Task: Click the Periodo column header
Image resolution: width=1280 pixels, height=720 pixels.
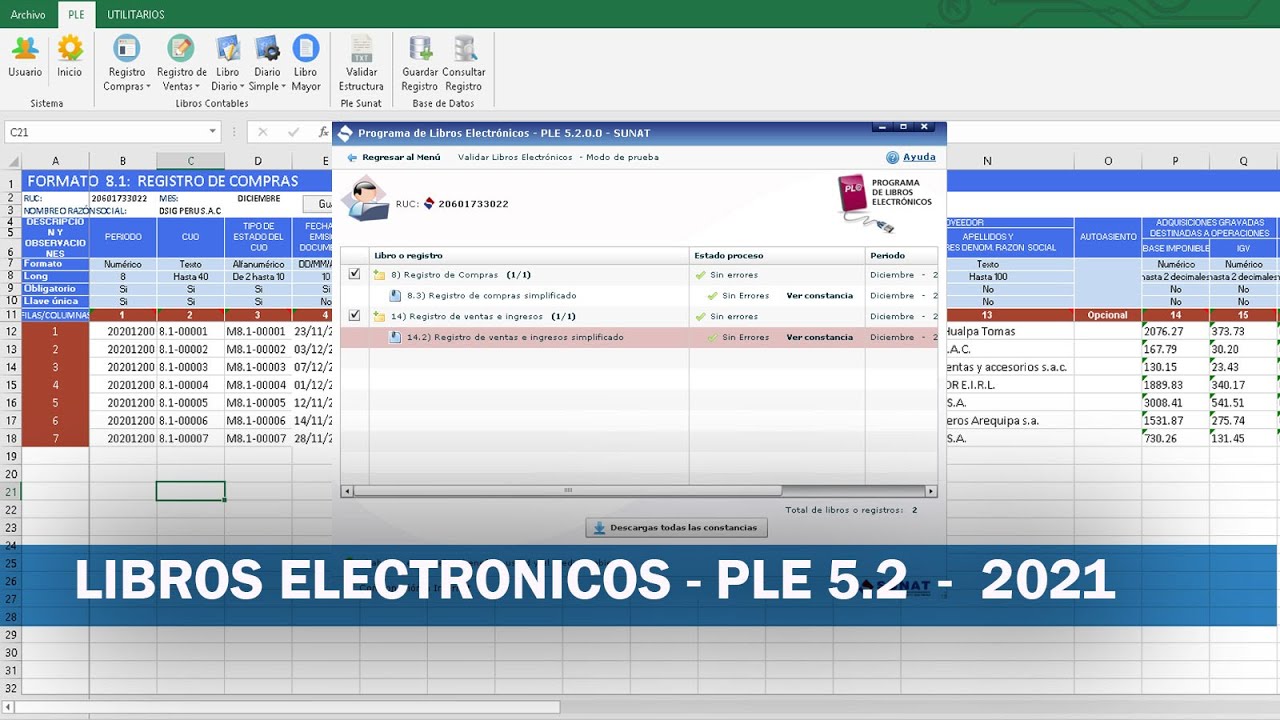Action: 901,256
